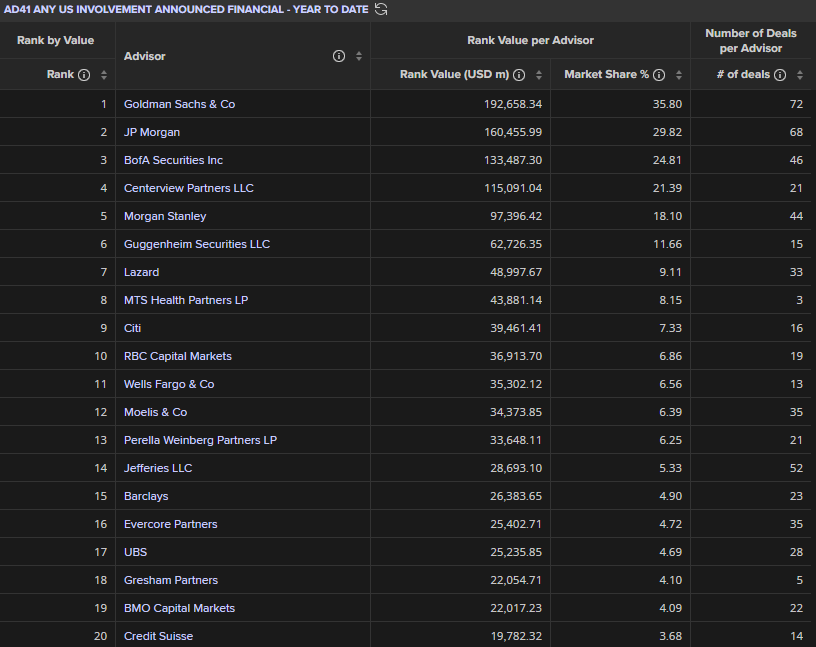Image resolution: width=816 pixels, height=647 pixels.
Task: Click Morgan Stanley's rank value 97,396.42
Action: (x=510, y=216)
